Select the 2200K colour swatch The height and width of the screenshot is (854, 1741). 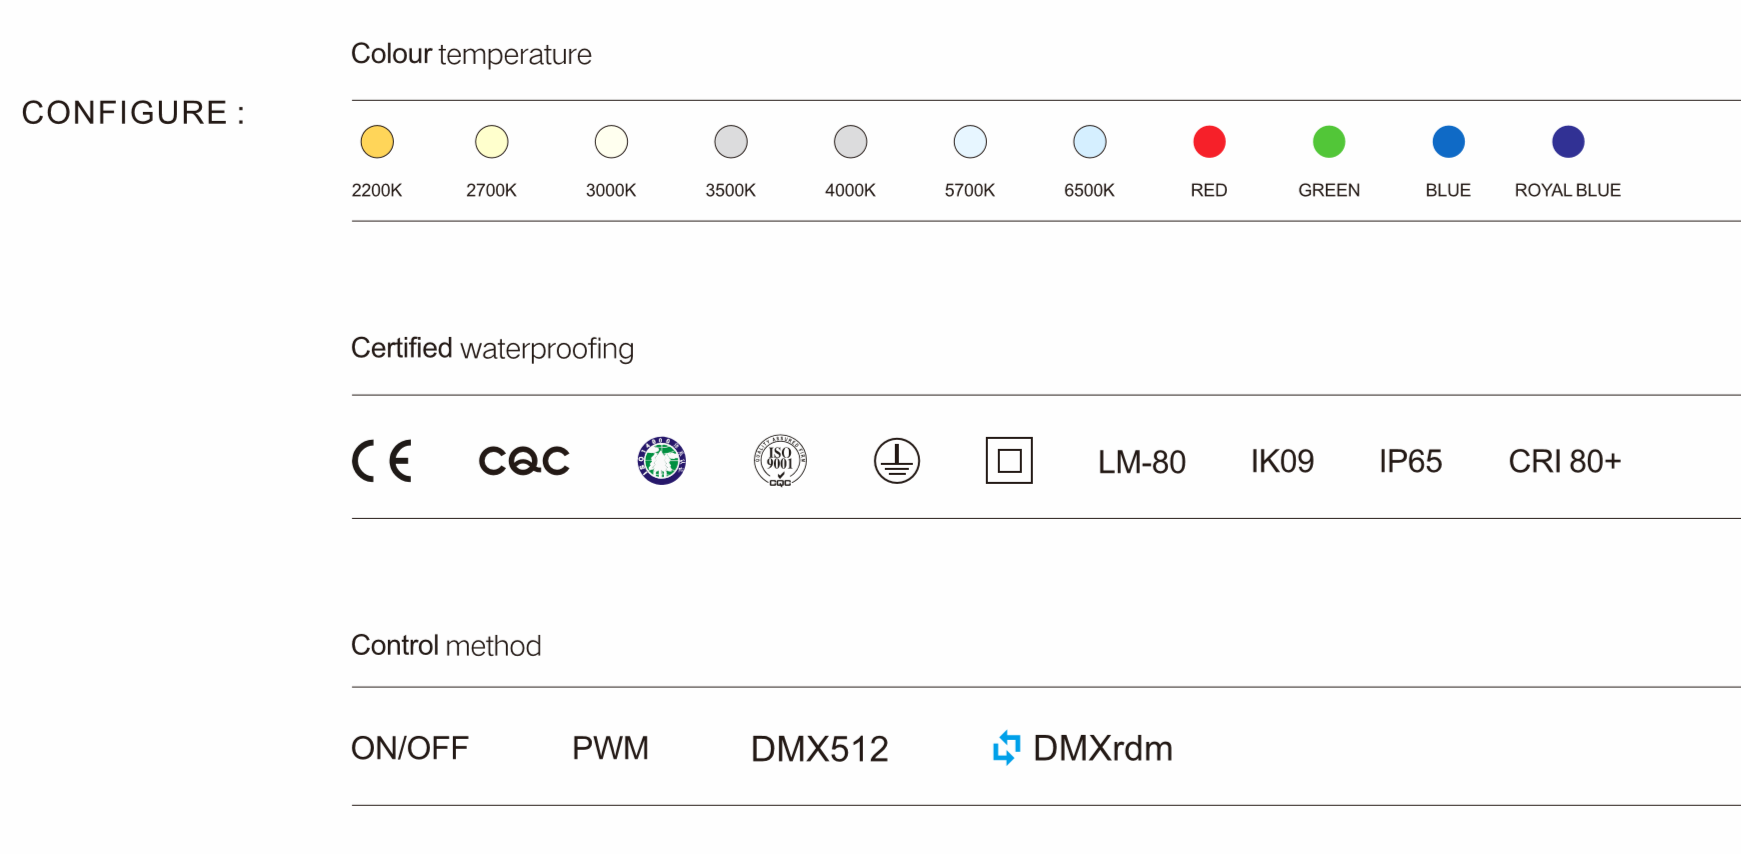377,142
